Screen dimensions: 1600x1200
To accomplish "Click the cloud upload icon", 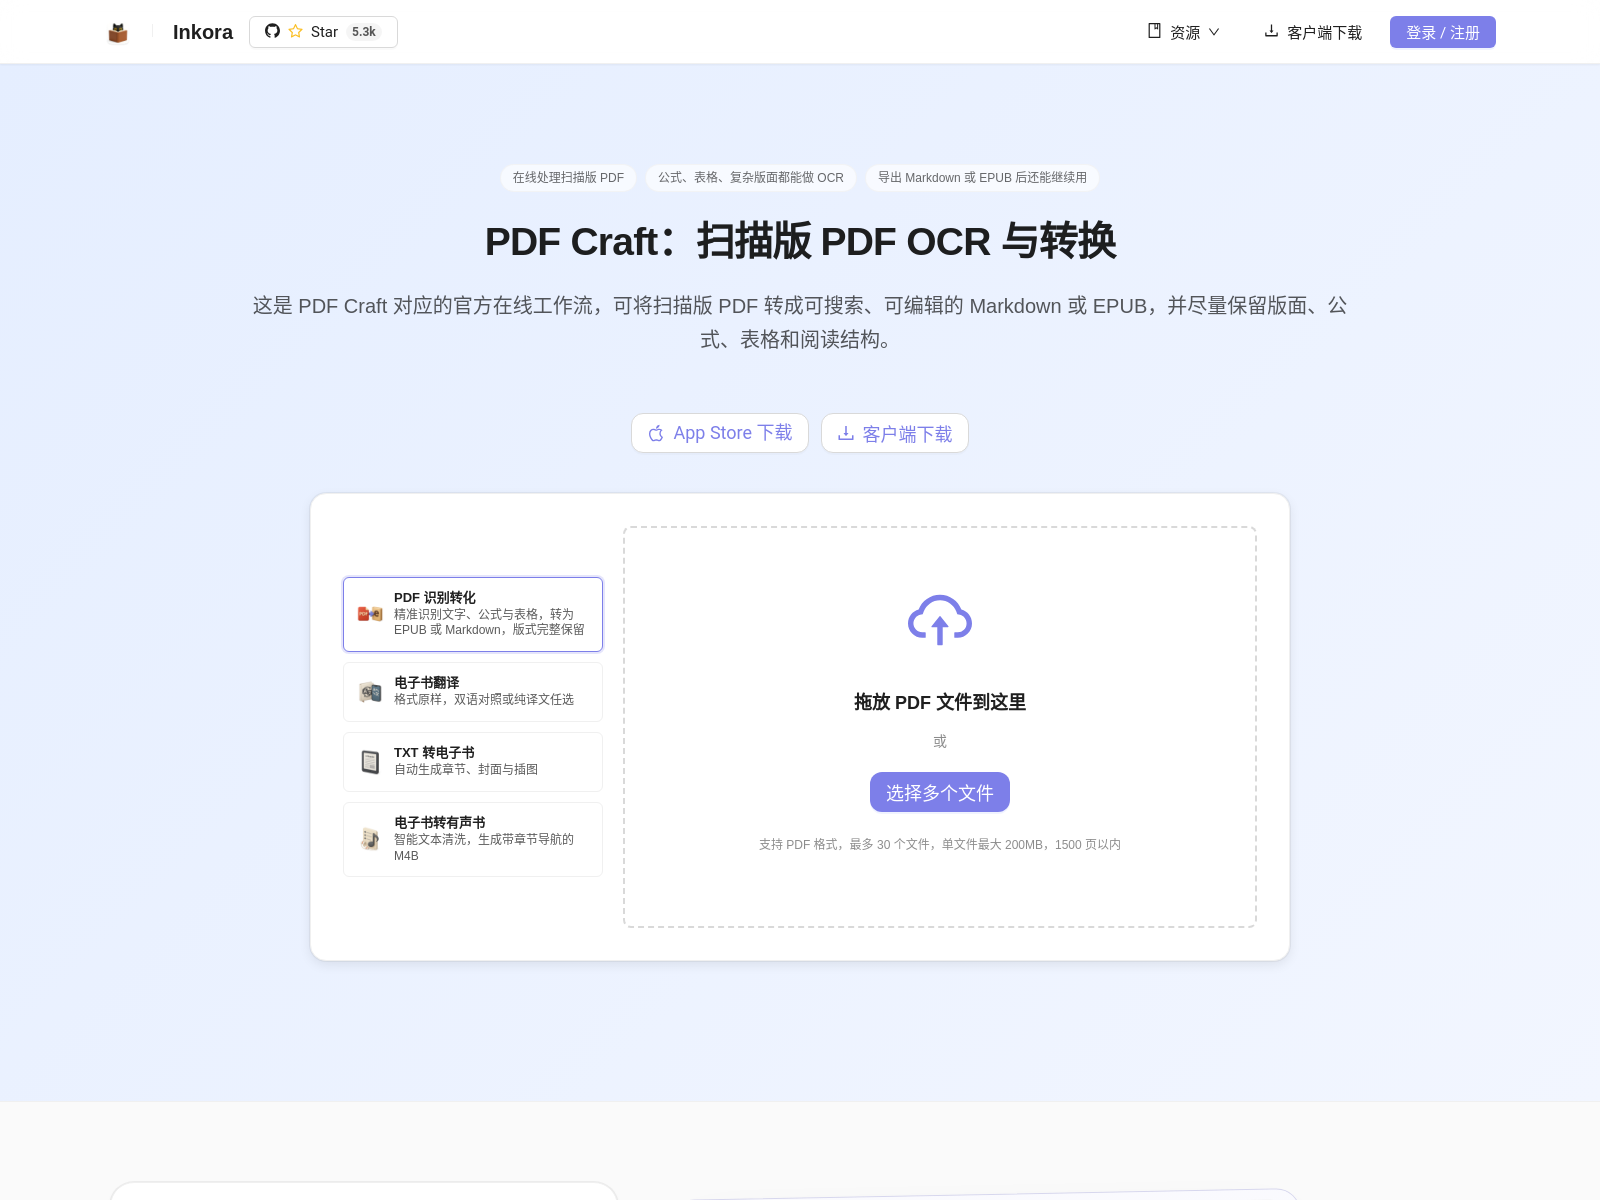I will (939, 620).
